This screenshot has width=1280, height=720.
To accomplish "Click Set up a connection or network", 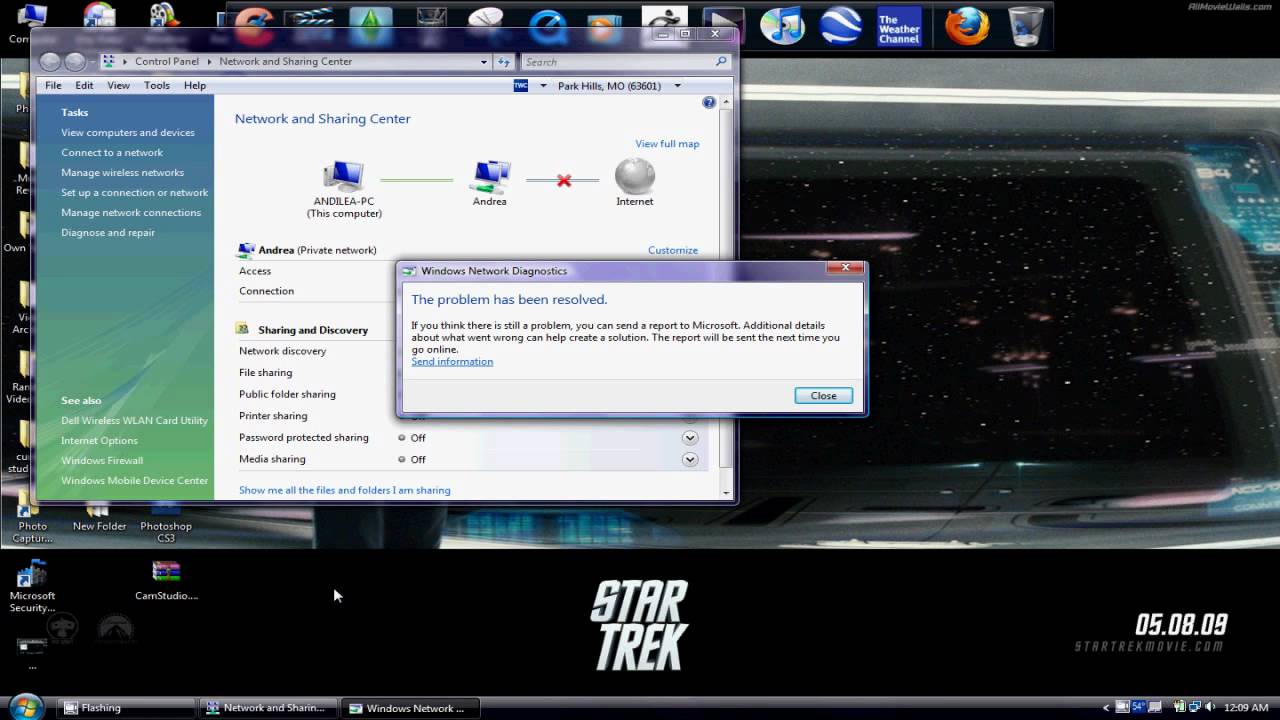I will [135, 193].
